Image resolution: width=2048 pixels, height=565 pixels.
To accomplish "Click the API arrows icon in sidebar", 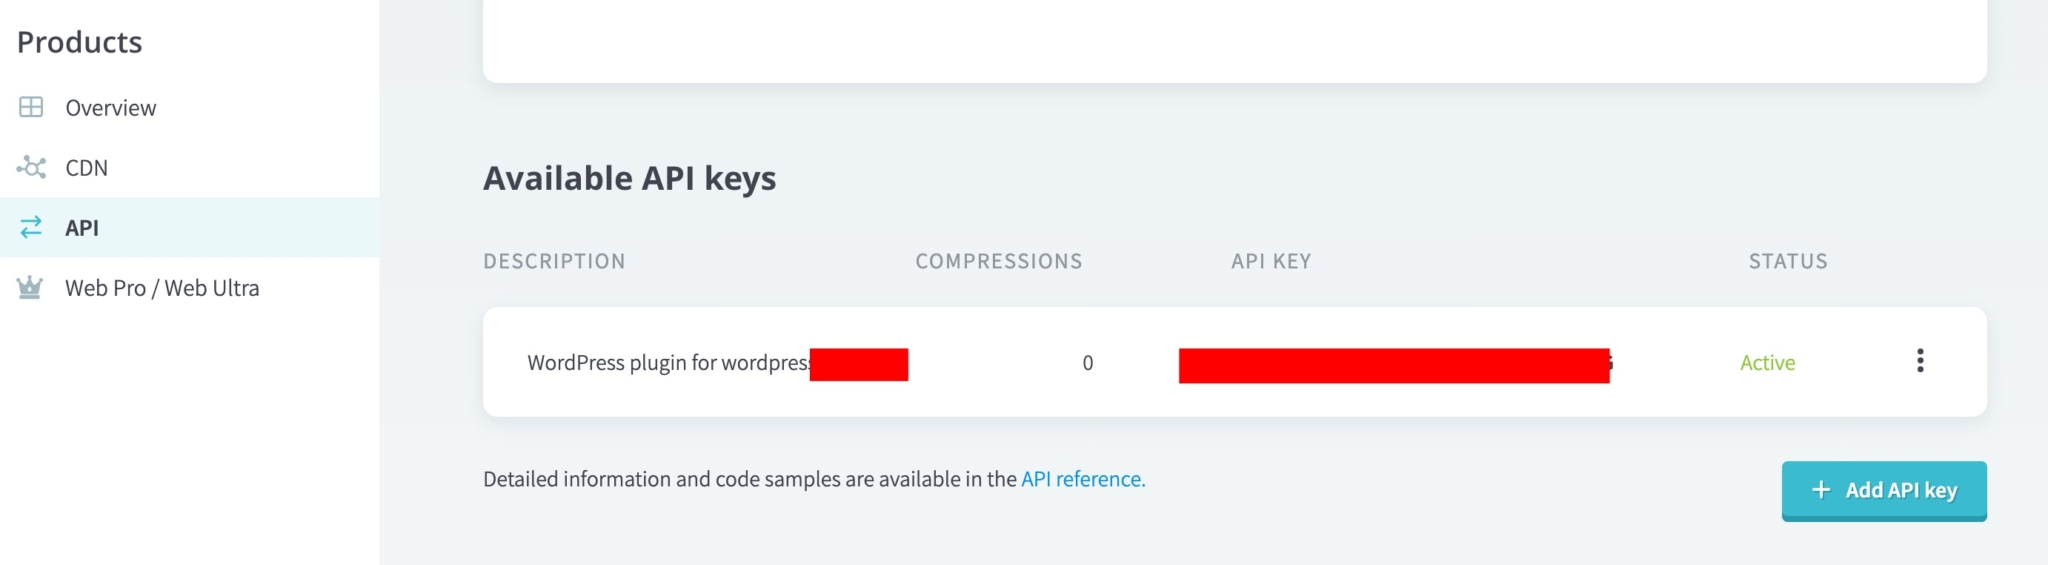I will 31,227.
